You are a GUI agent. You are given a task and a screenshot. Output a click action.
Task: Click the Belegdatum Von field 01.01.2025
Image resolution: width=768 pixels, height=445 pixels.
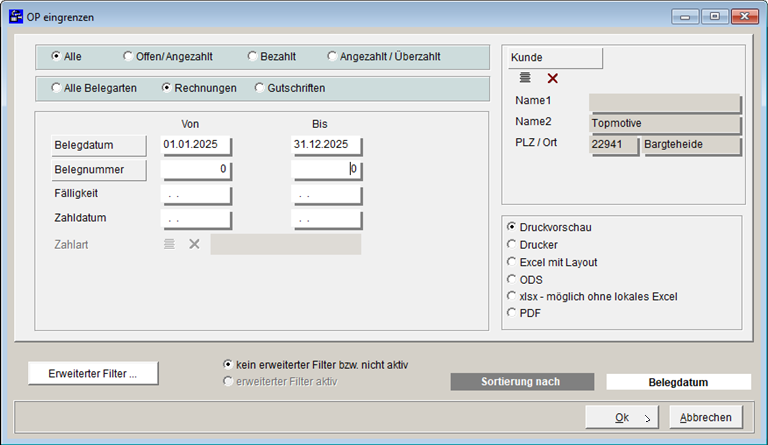[196, 145]
